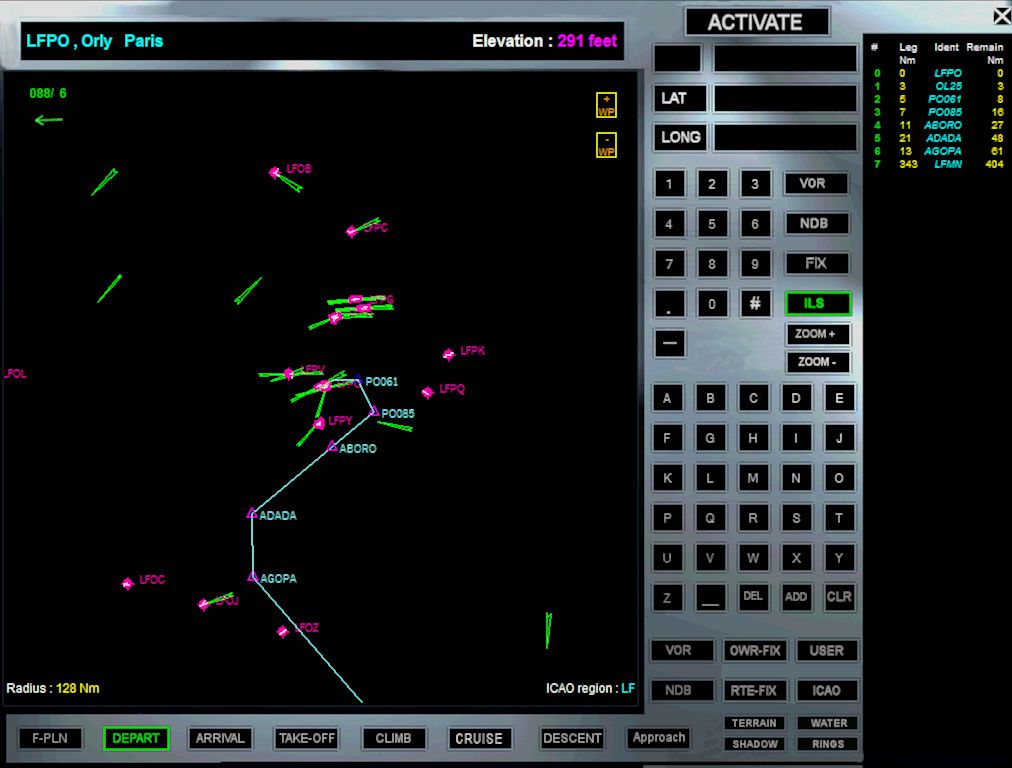This screenshot has height=768, width=1012.
Task: Toggle the WATER map display
Action: point(827,723)
